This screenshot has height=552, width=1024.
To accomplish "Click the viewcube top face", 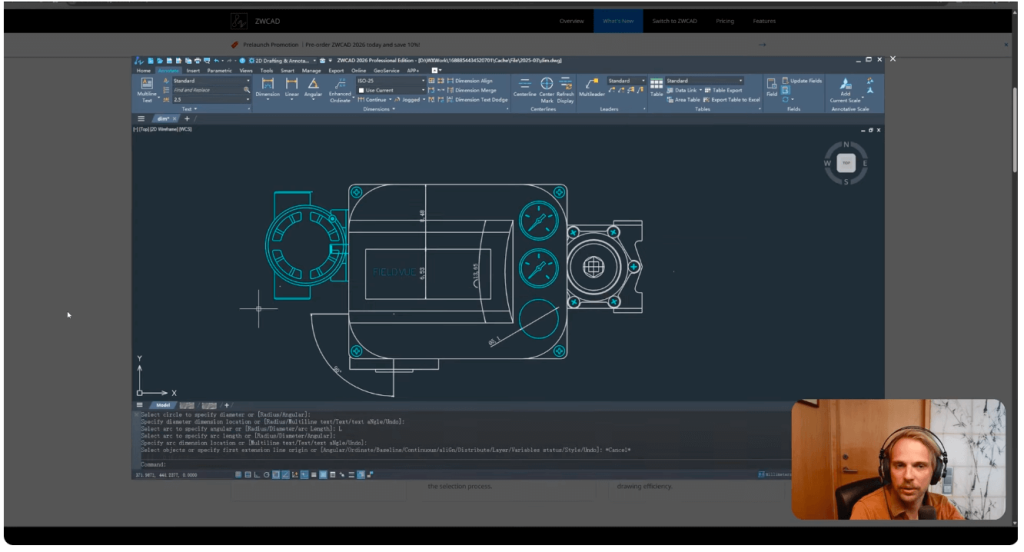I will point(846,162).
